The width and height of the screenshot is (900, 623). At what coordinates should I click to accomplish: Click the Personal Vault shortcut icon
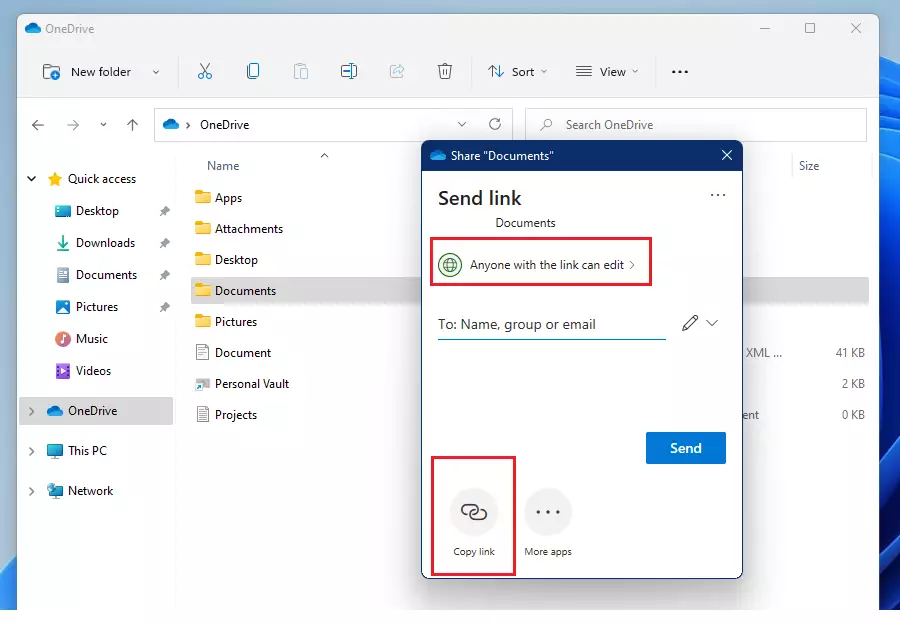(x=203, y=384)
